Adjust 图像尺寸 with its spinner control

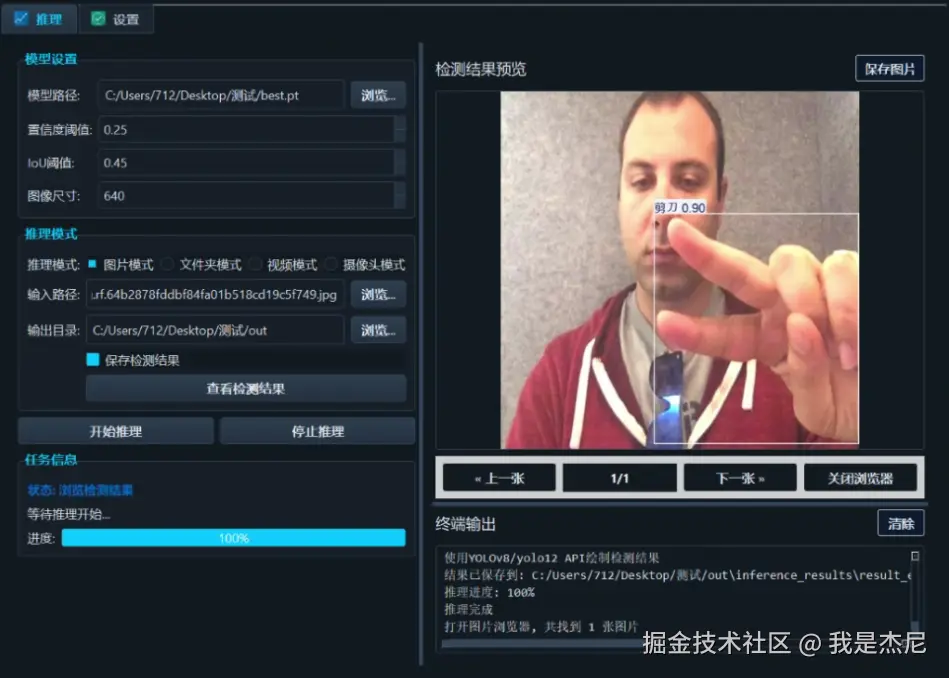401,192
